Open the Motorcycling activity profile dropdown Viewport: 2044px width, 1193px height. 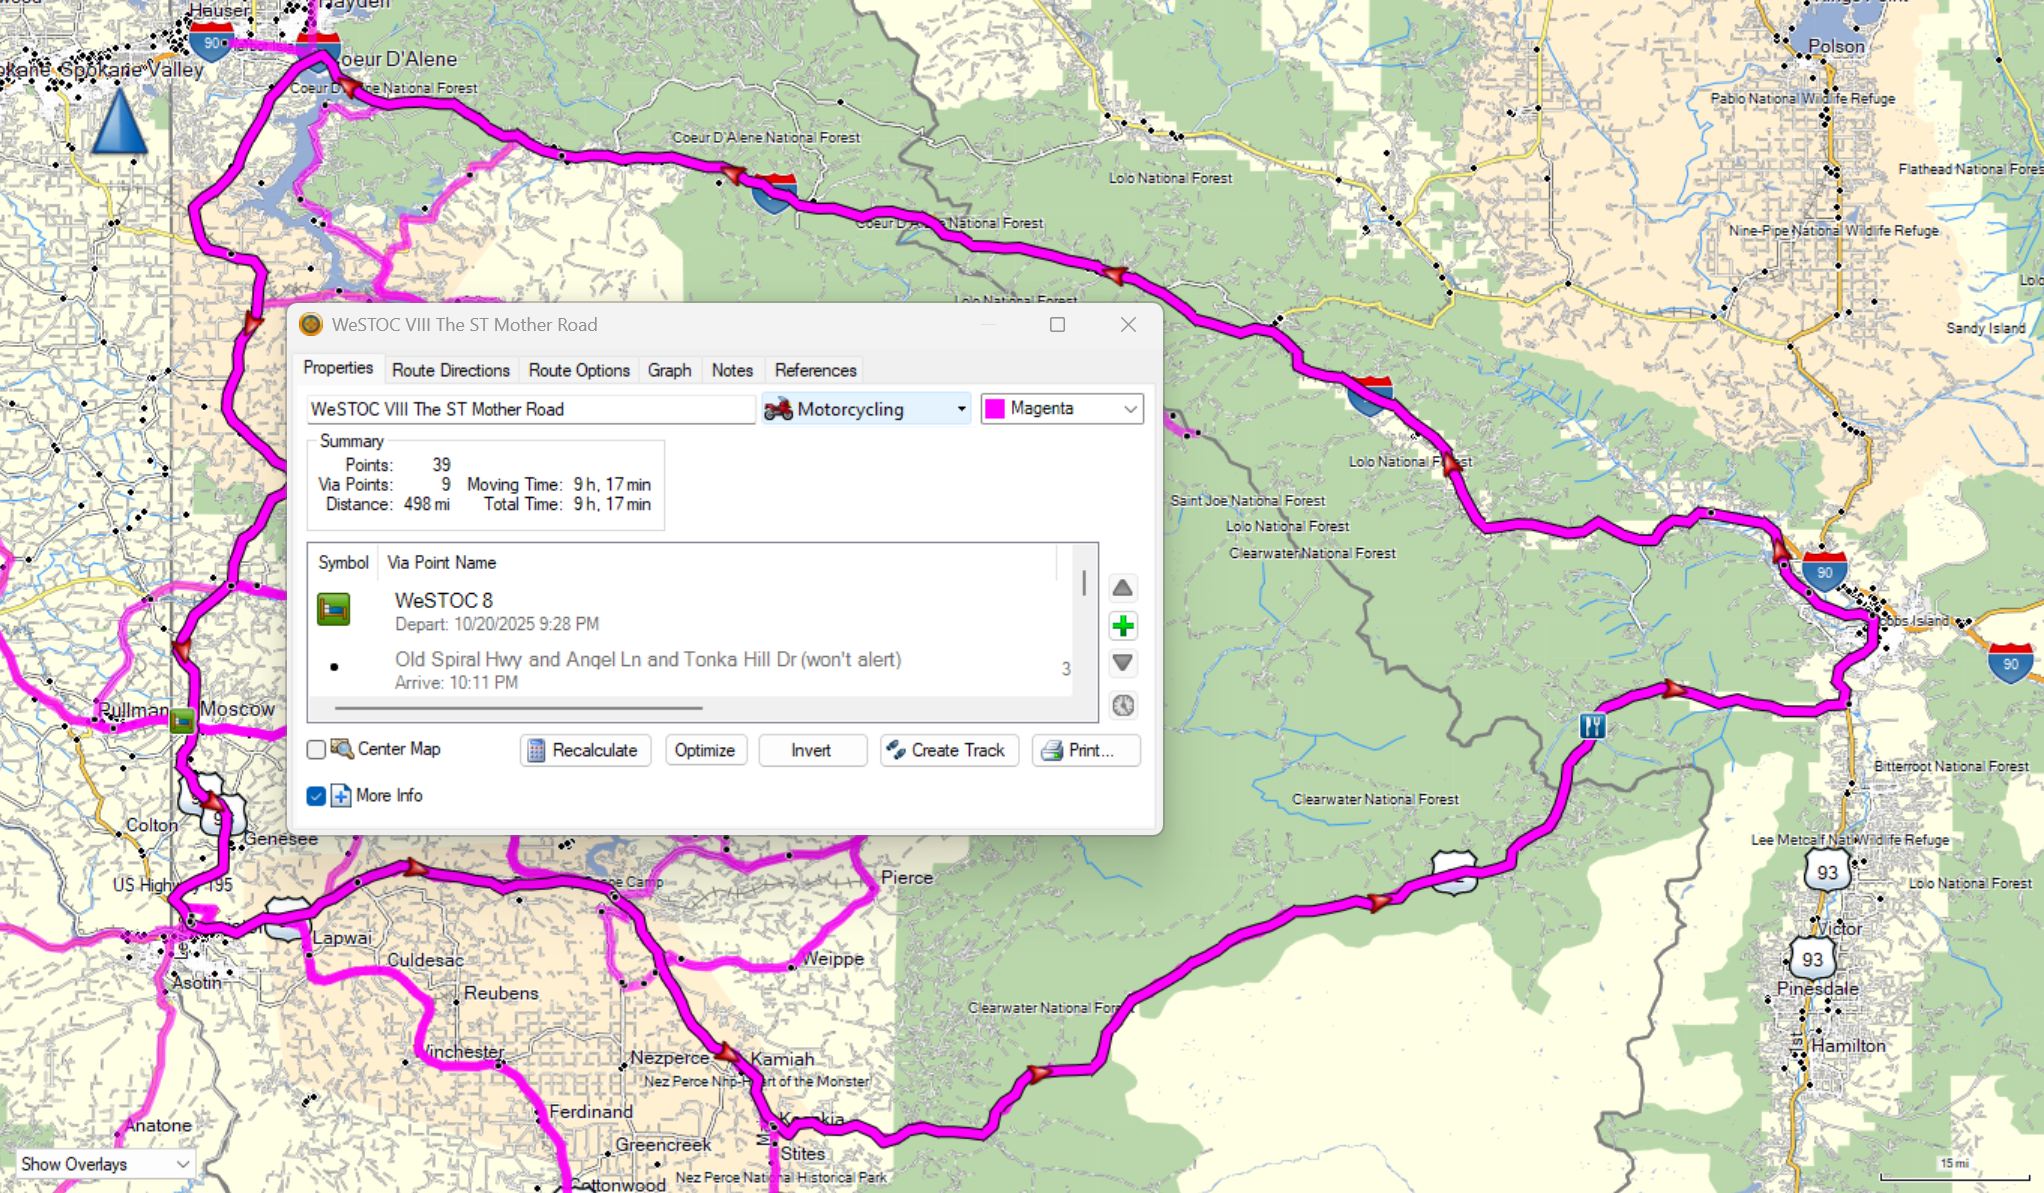click(866, 409)
